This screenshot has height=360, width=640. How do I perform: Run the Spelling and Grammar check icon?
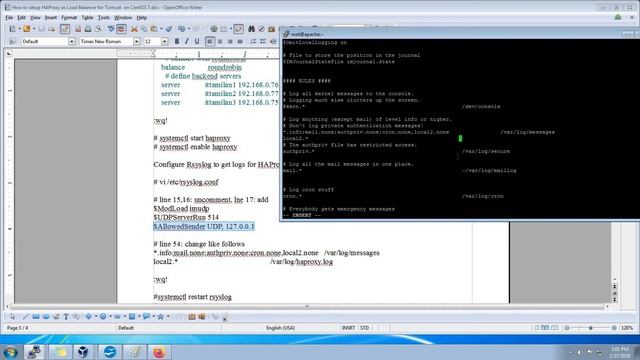tap(111, 29)
